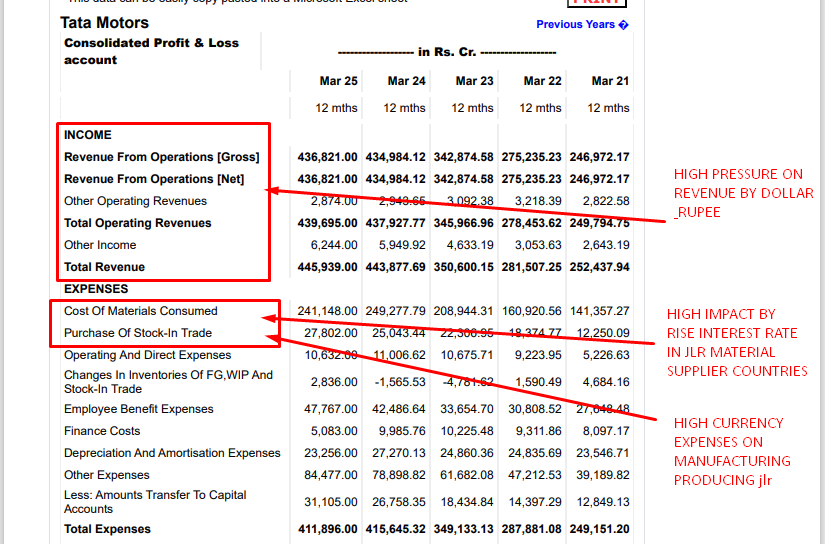825x544 pixels.
Task: Click Finance Costs value 5,083.00
Action: 334,431
